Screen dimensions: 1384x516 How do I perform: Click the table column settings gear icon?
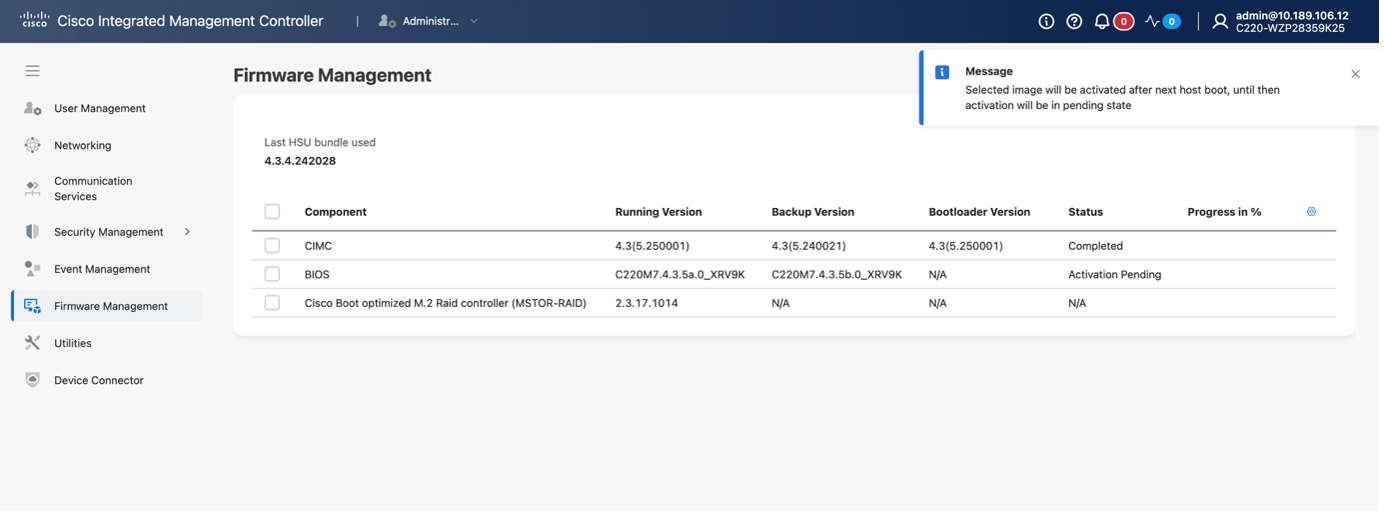pyautogui.click(x=1311, y=212)
